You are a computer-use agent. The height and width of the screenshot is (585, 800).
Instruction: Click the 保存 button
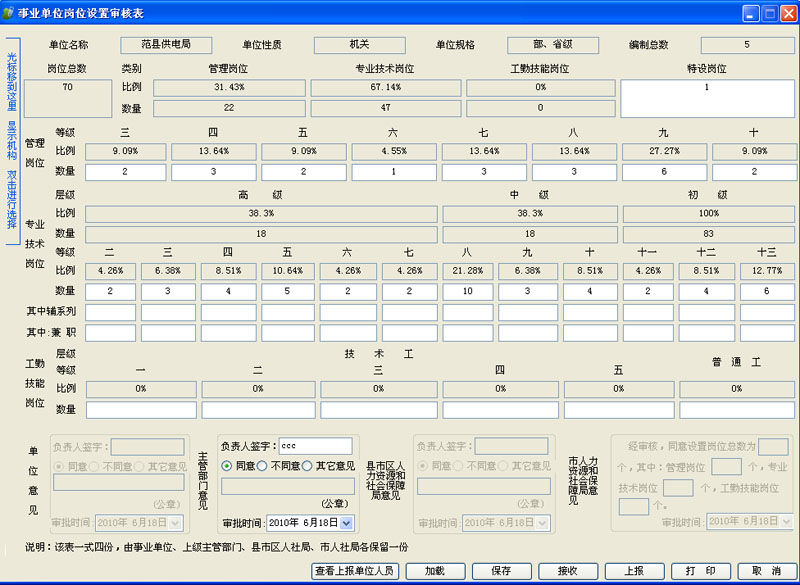coord(502,571)
